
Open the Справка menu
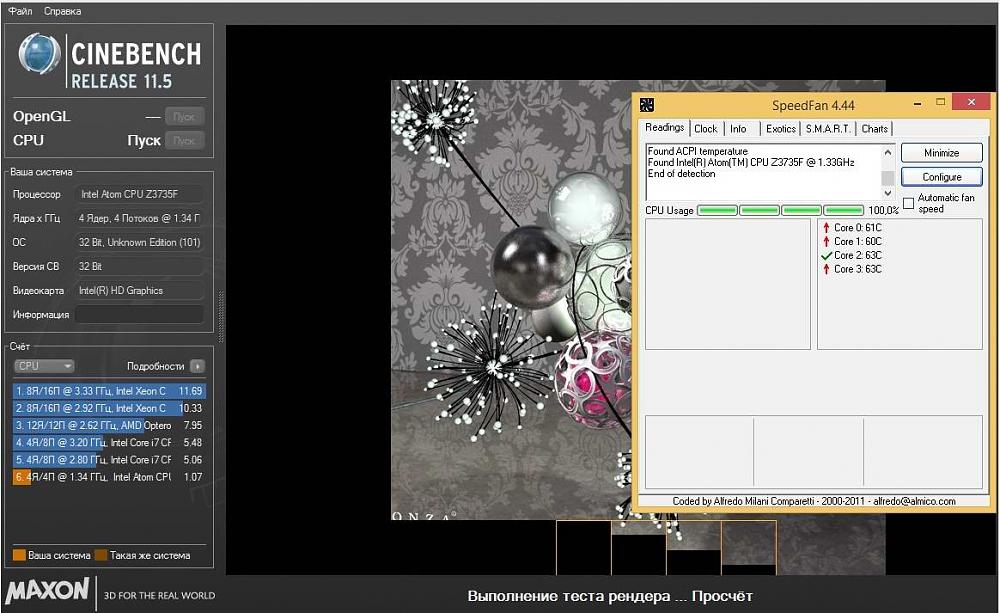(63, 11)
